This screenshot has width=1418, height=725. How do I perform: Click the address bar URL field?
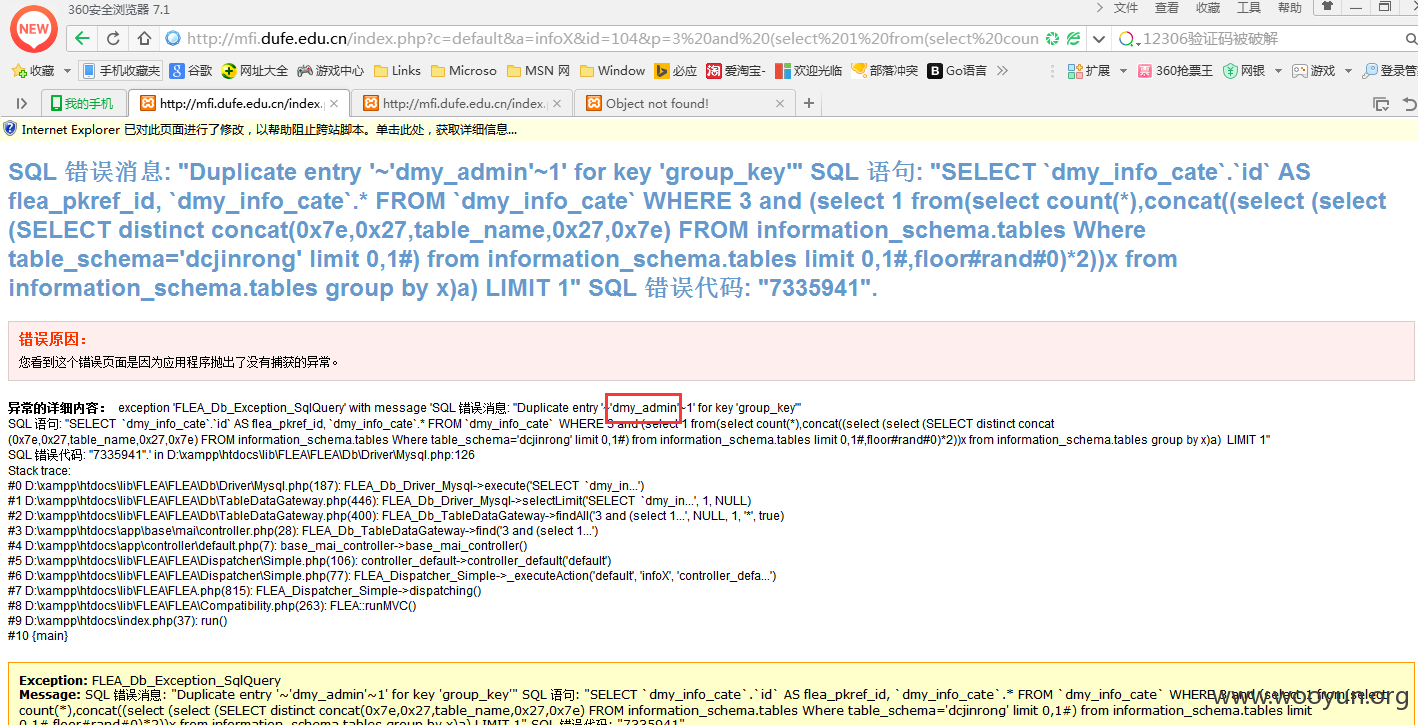point(612,39)
